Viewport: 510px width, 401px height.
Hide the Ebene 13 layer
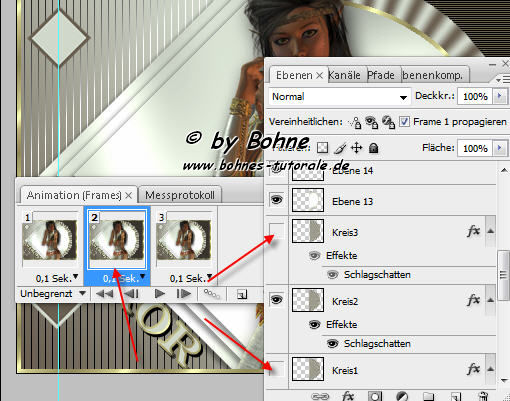(x=277, y=200)
